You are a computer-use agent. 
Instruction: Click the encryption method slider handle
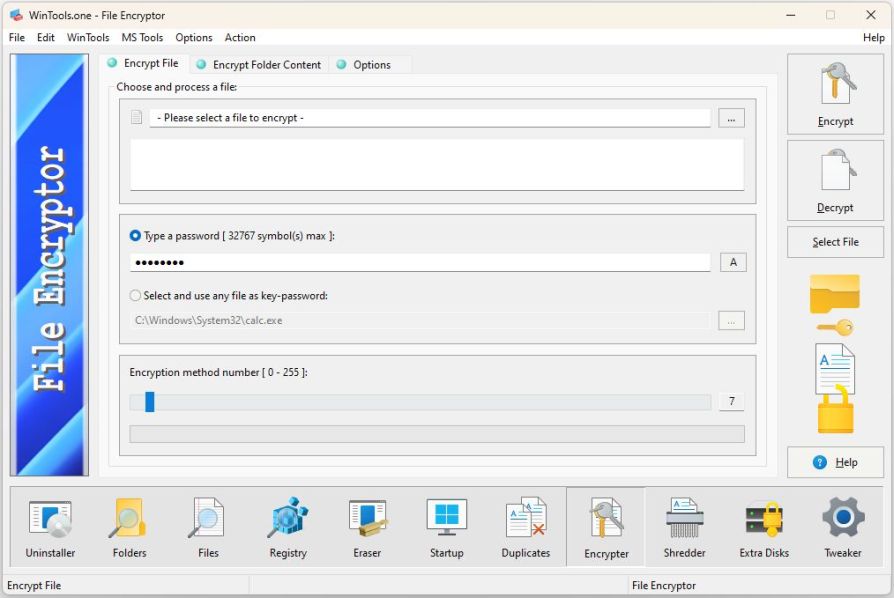coord(149,401)
